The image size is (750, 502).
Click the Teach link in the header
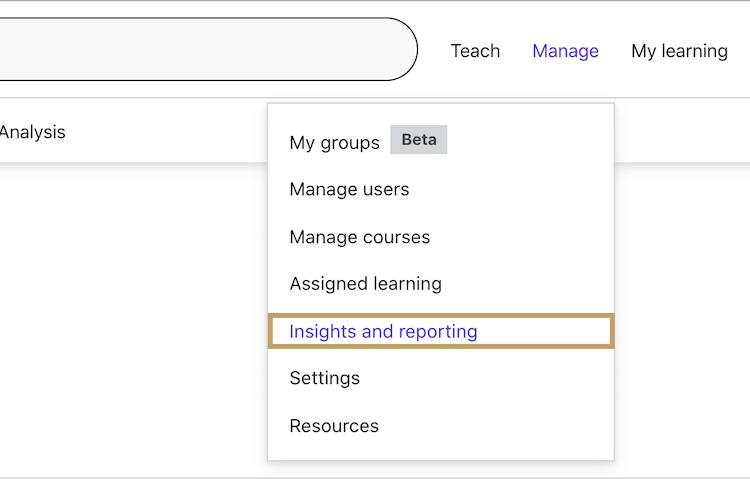click(x=475, y=51)
